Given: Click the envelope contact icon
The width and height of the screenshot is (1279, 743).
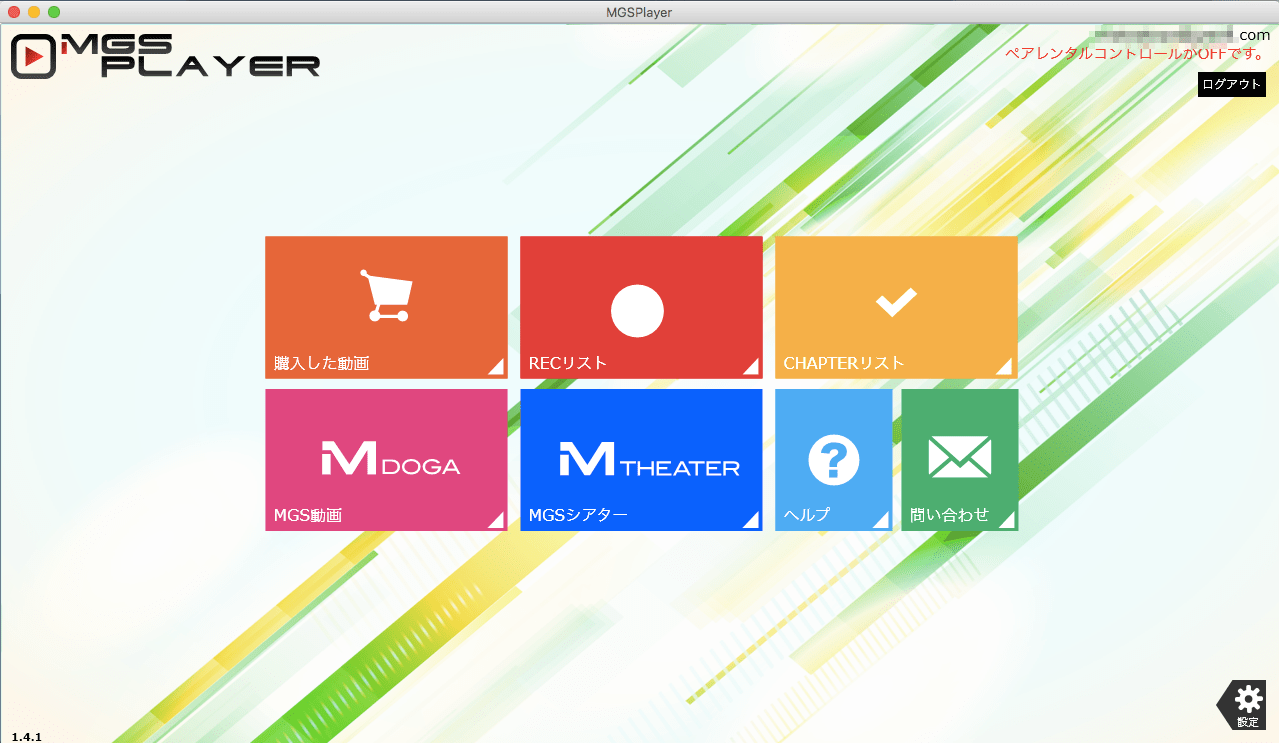Looking at the screenshot, I should point(960,457).
